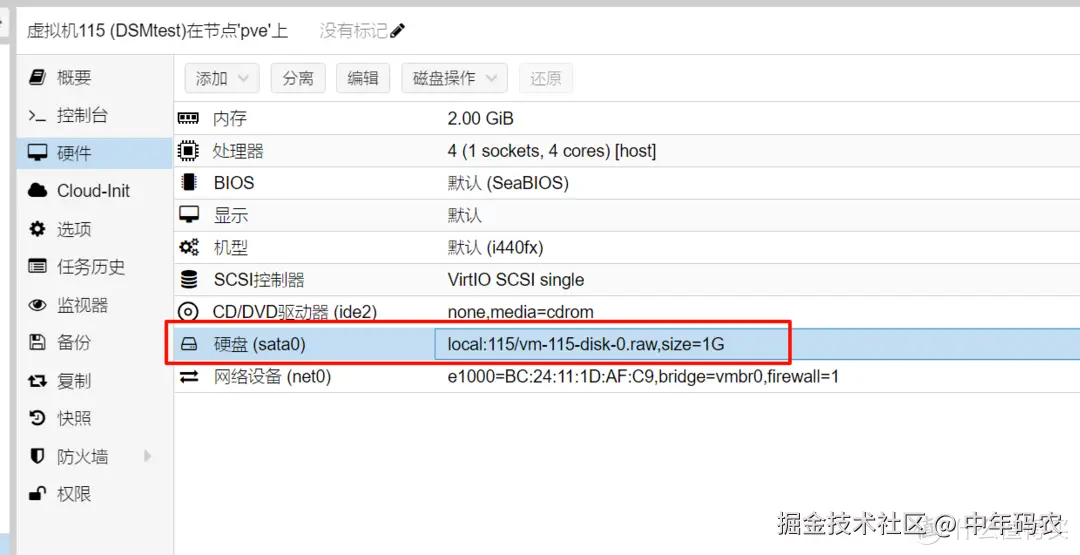Click the Options (选项) gear icon
Image resolution: width=1080 pixels, height=555 pixels.
coord(37,229)
